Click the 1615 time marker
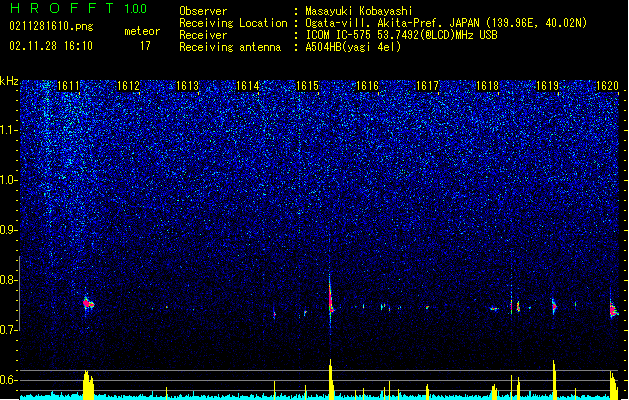This screenshot has height=400, width=629. coord(307,86)
